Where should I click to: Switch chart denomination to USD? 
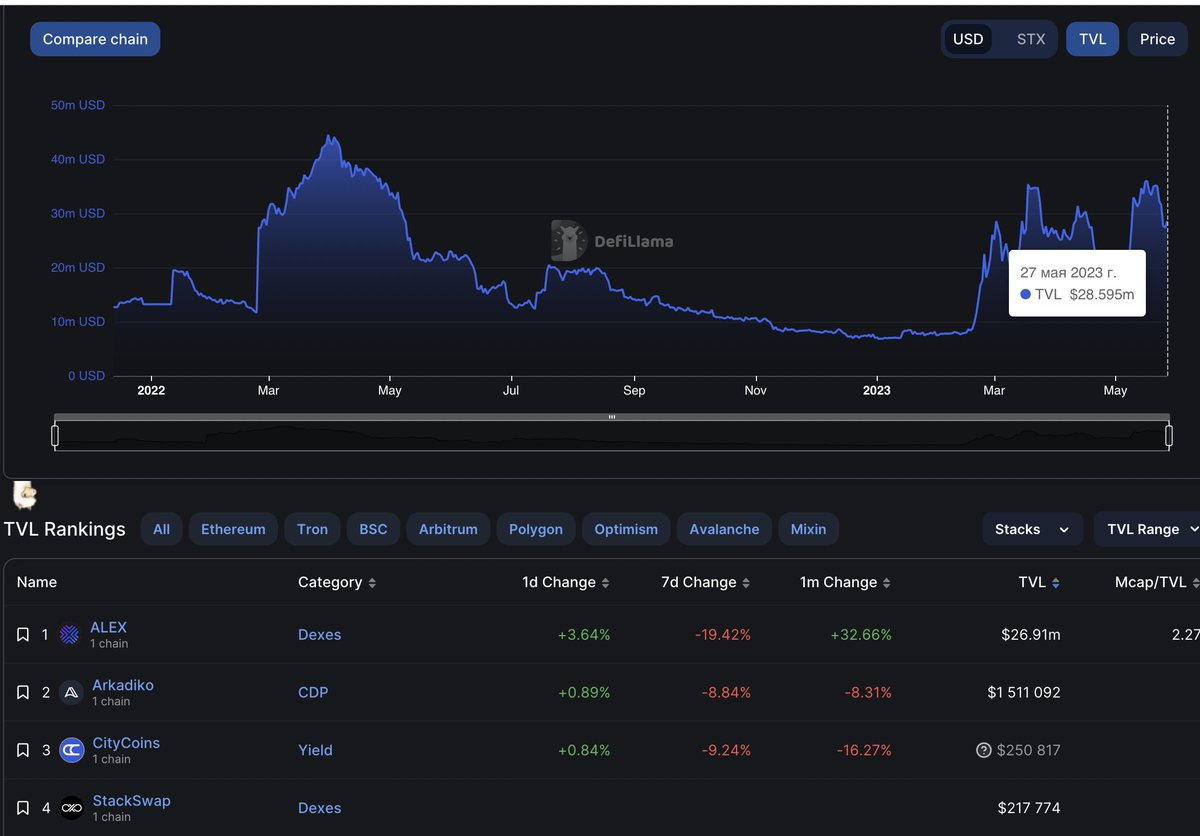[x=968, y=39]
